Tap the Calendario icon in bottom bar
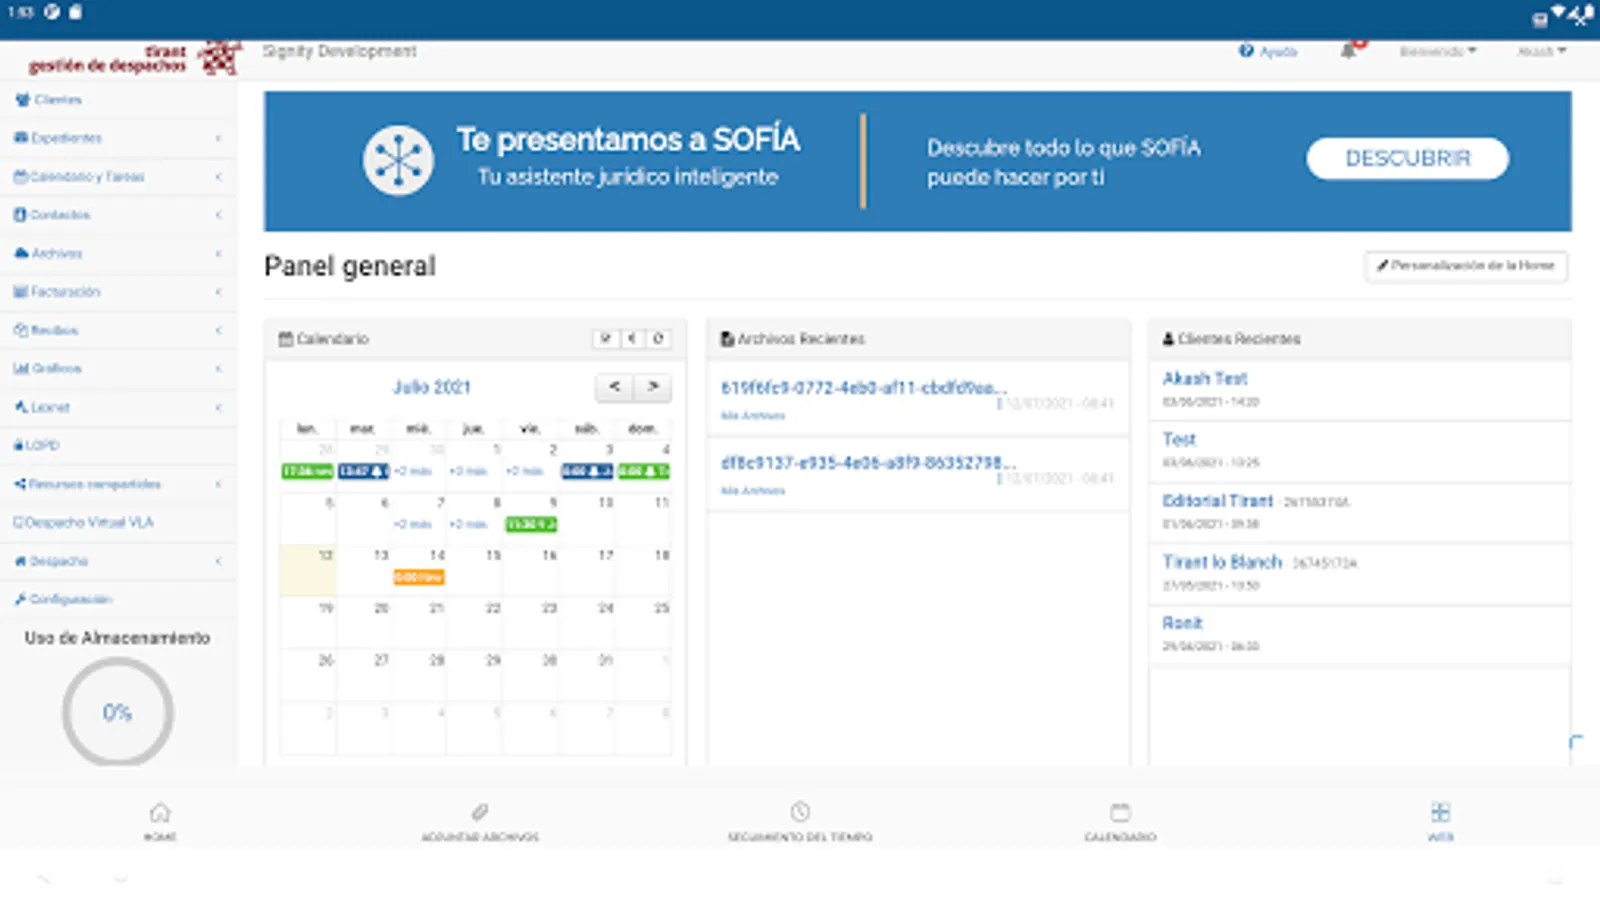 (1120, 812)
